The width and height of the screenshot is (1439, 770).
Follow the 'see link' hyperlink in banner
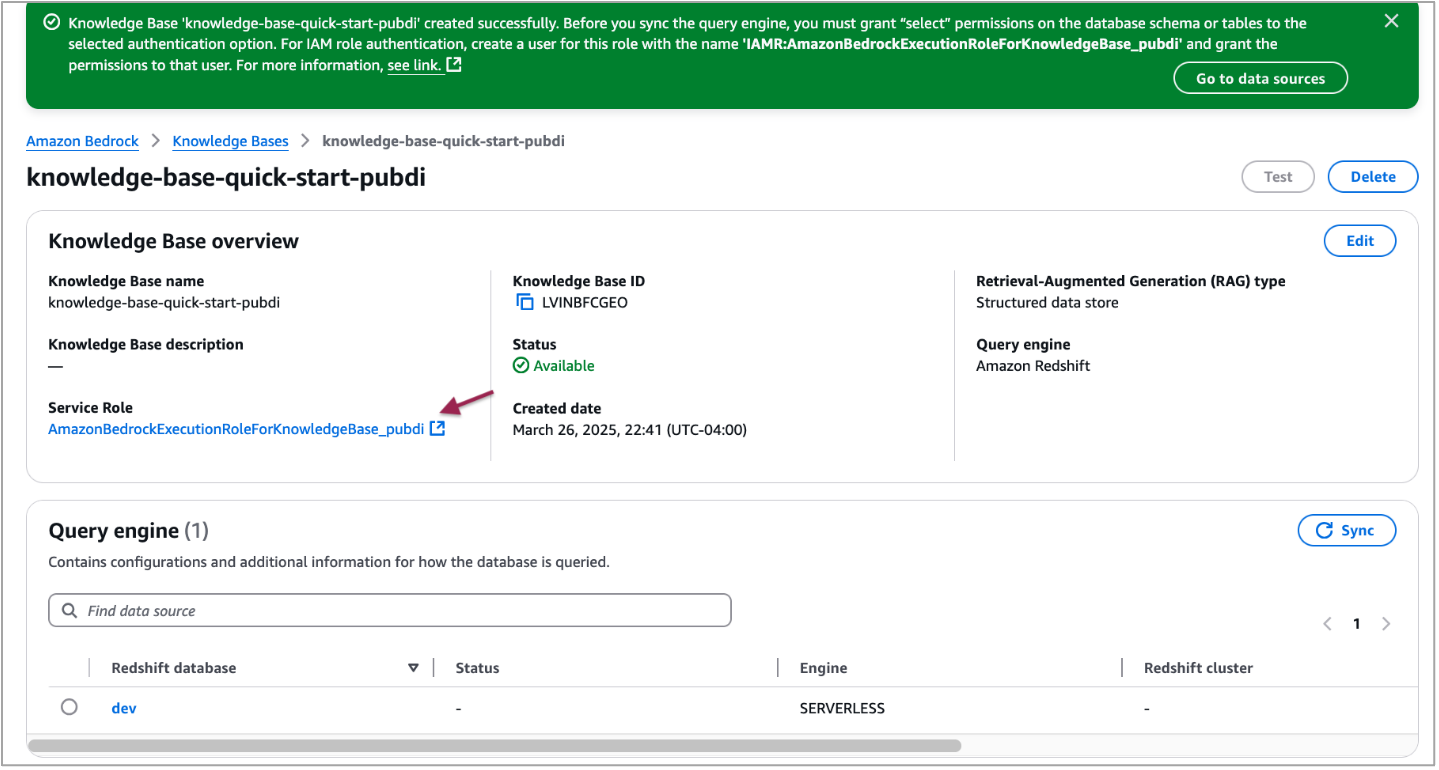(x=415, y=65)
